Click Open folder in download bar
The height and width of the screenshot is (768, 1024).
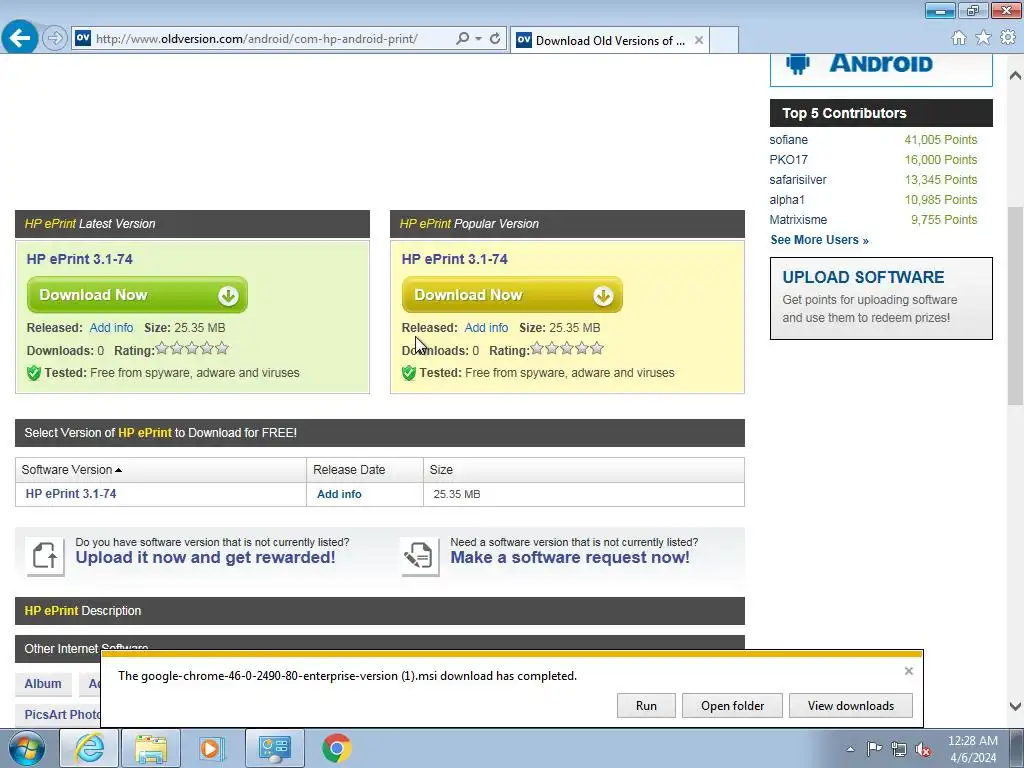click(732, 705)
